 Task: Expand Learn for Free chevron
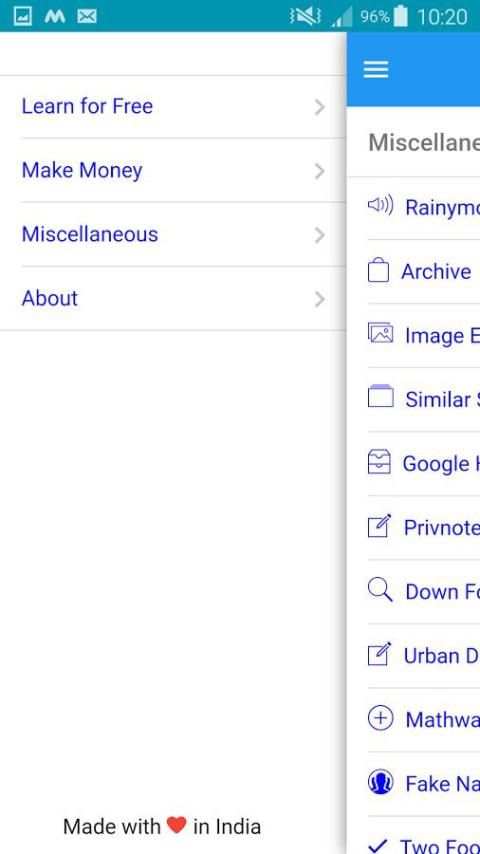pyautogui.click(x=320, y=107)
